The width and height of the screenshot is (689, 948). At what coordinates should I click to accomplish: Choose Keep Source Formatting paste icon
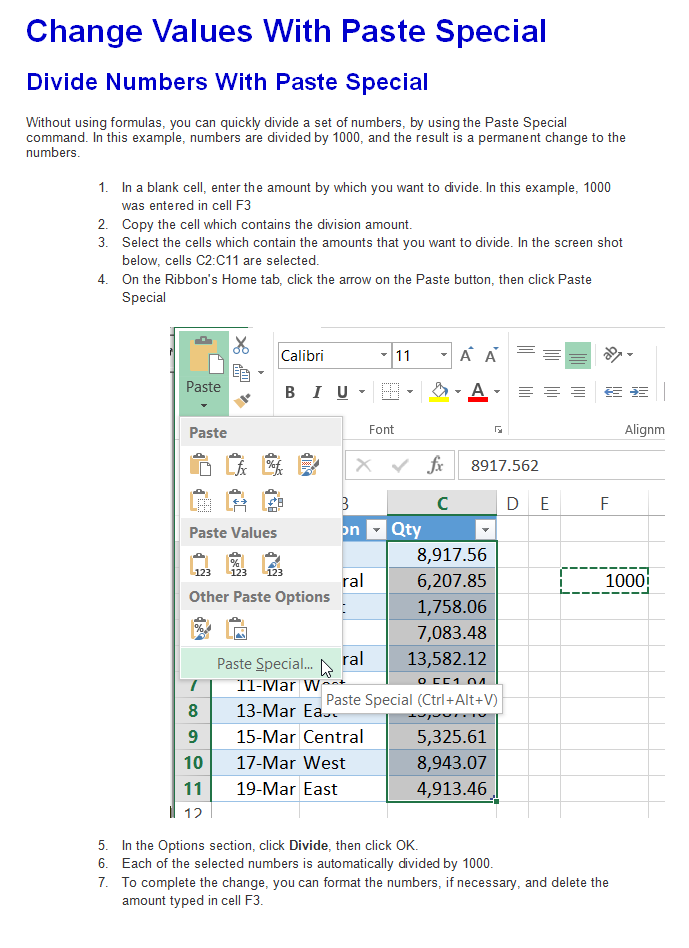(x=308, y=466)
